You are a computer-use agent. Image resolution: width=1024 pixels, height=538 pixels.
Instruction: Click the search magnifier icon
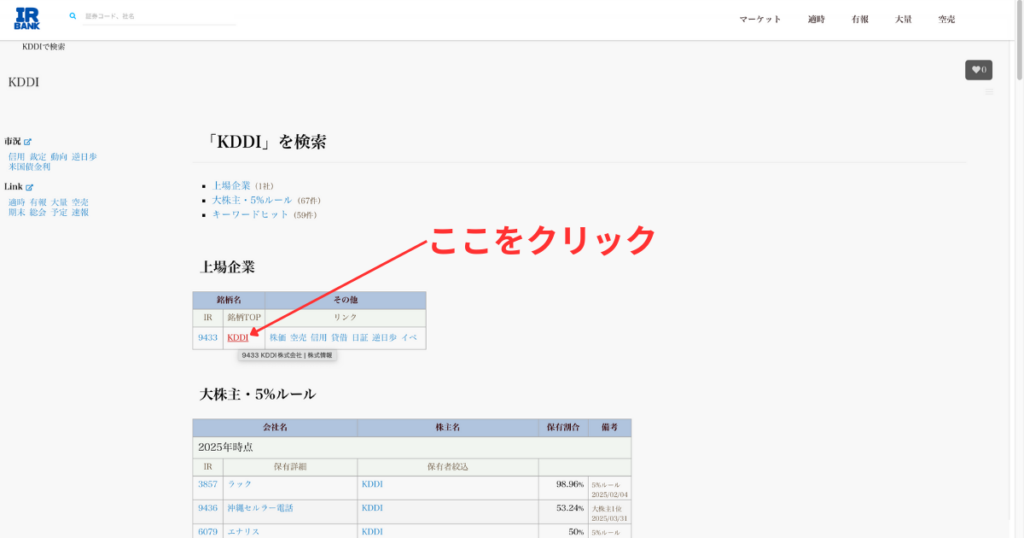tap(72, 16)
